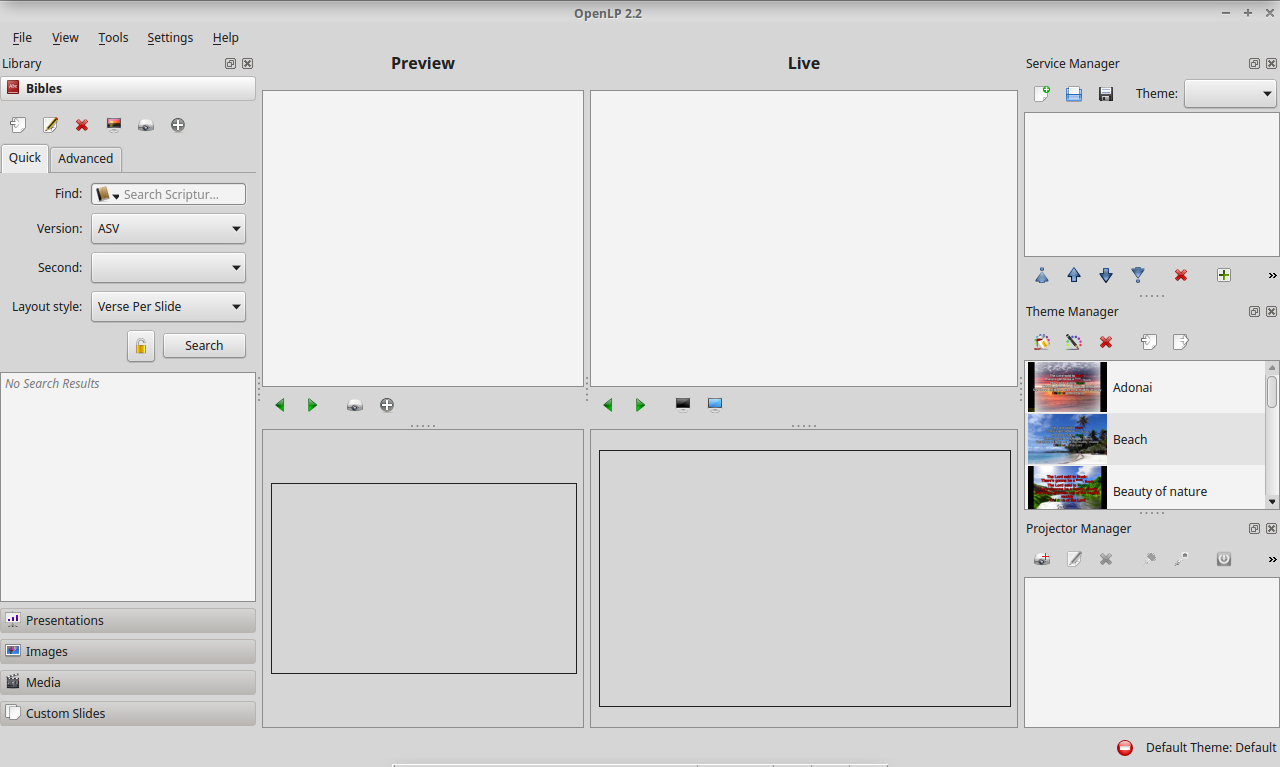This screenshot has height=767, width=1280.
Task: Export the selected theme
Action: [1181, 342]
